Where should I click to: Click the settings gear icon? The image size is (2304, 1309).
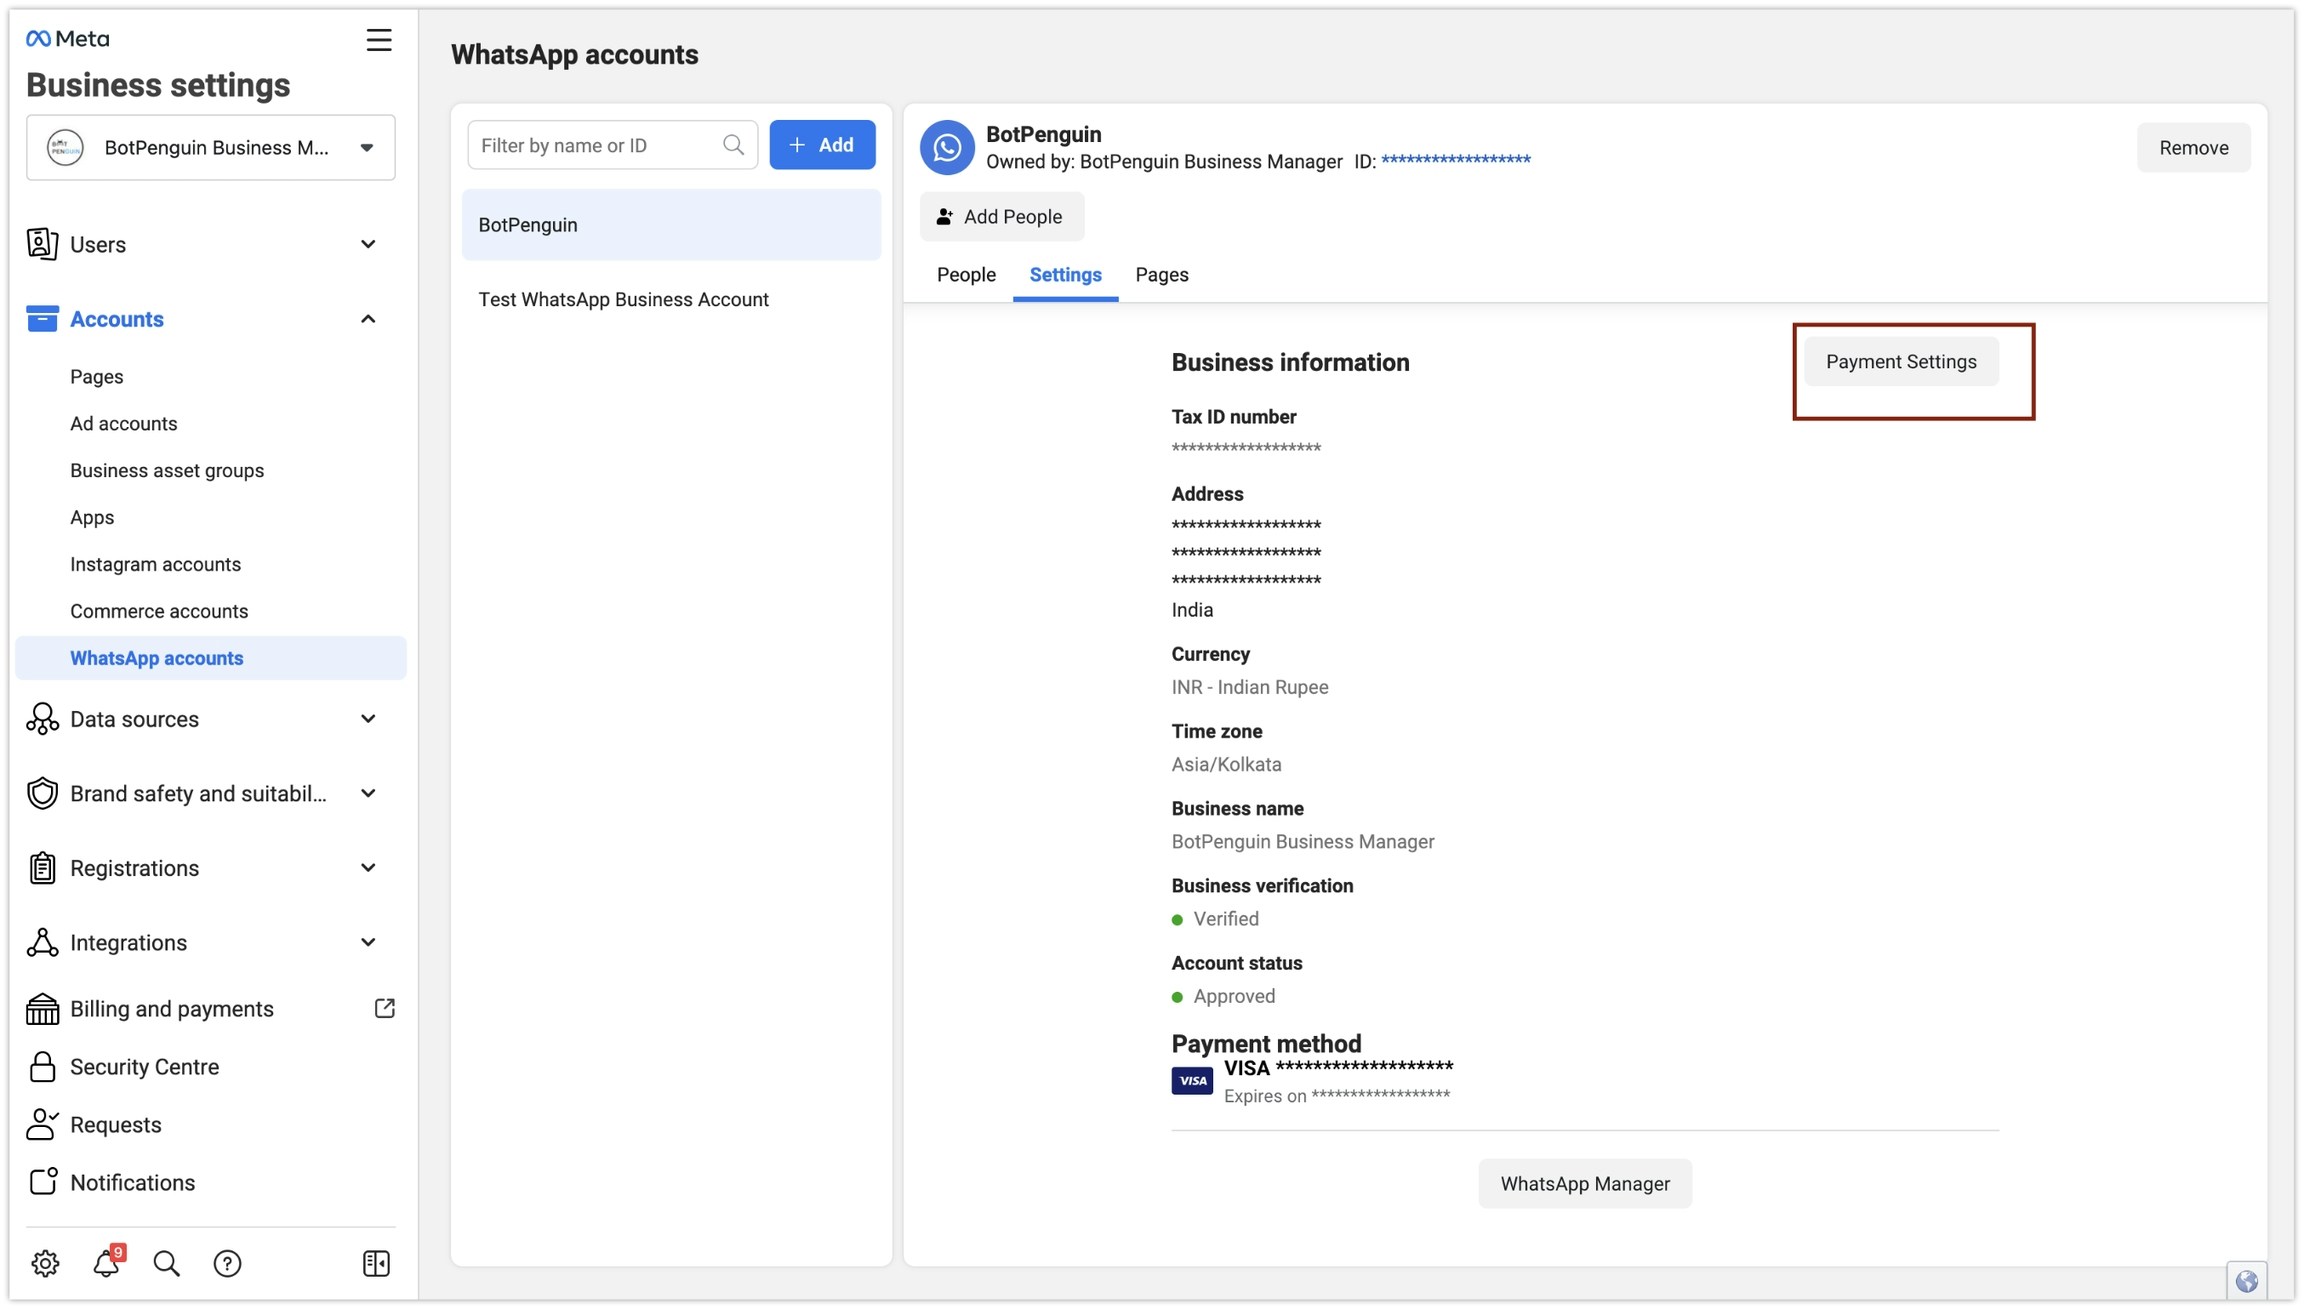click(45, 1263)
